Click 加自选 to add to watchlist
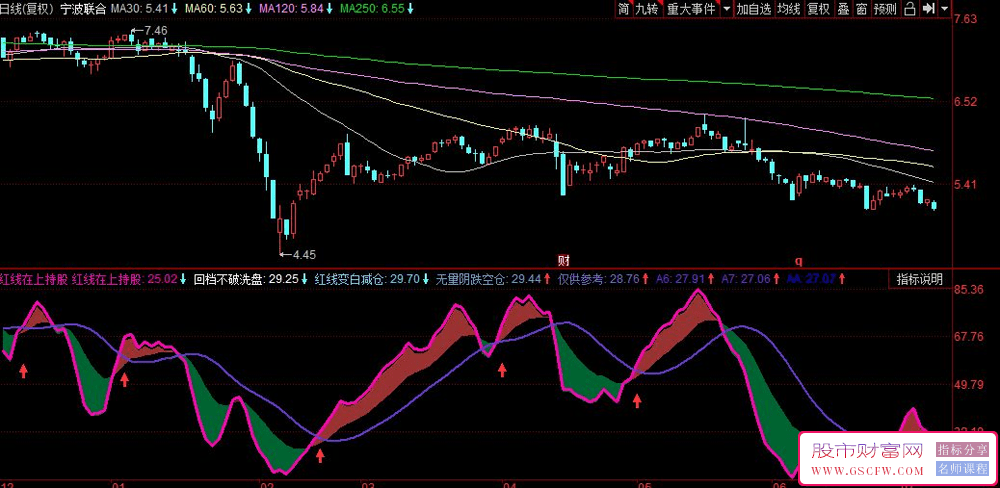This screenshot has width=1000, height=488. pos(753,9)
